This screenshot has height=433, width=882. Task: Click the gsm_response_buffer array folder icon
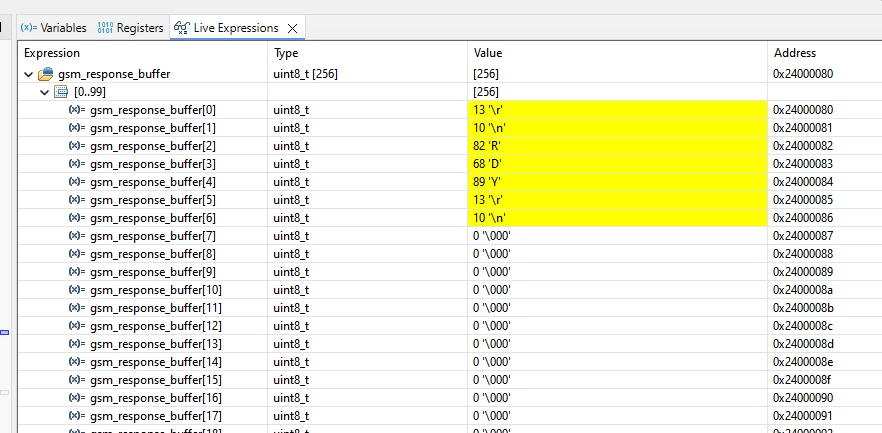tap(46, 74)
